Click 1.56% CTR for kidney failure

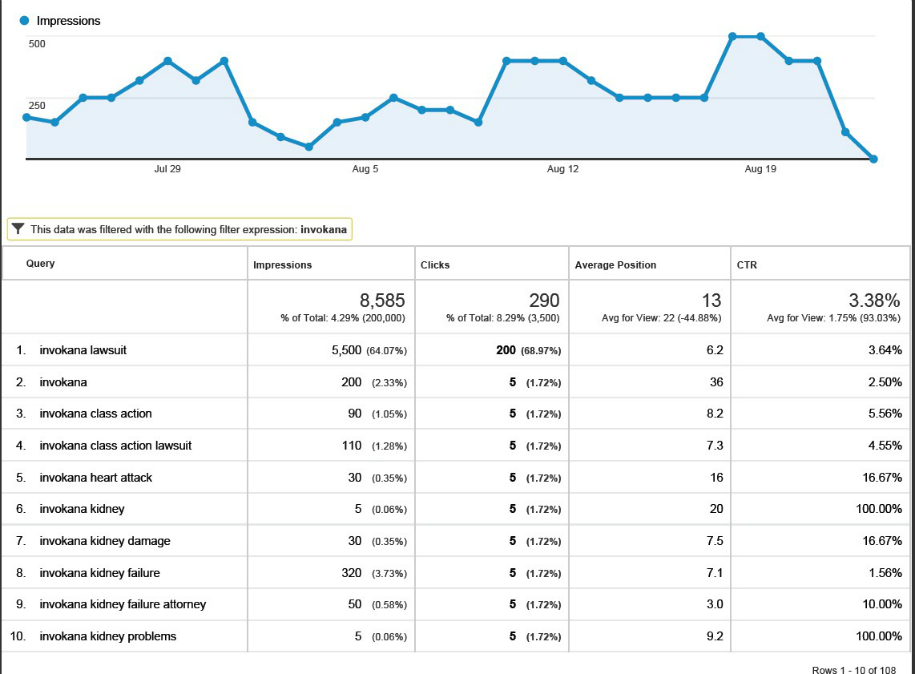pos(885,573)
